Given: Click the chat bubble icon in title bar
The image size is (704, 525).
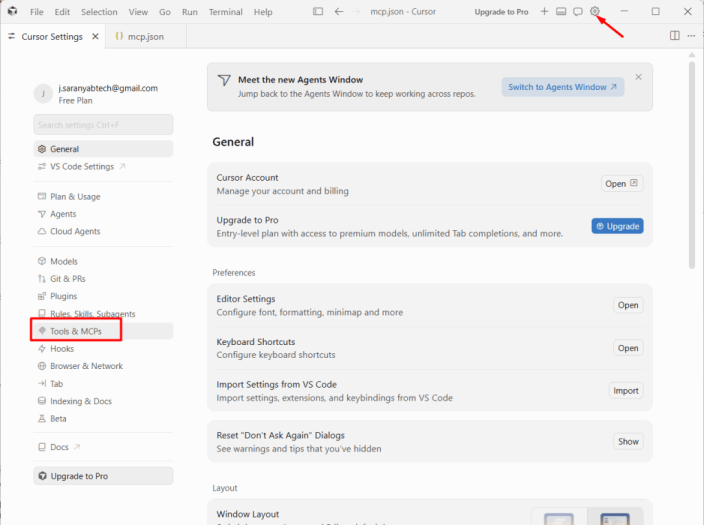Looking at the screenshot, I should click(578, 11).
